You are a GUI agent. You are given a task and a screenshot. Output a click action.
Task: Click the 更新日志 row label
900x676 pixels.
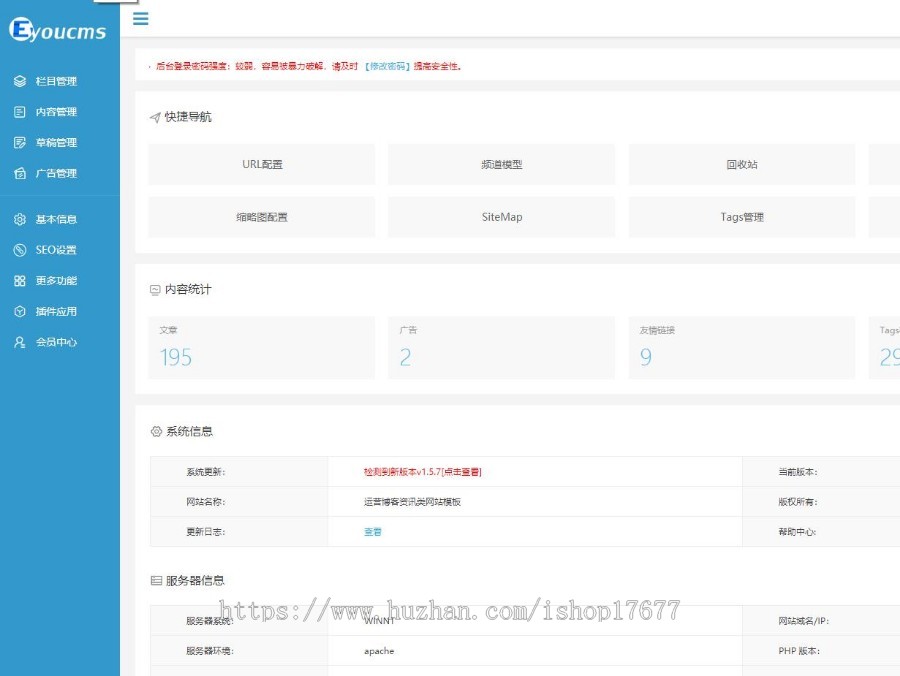coord(205,532)
